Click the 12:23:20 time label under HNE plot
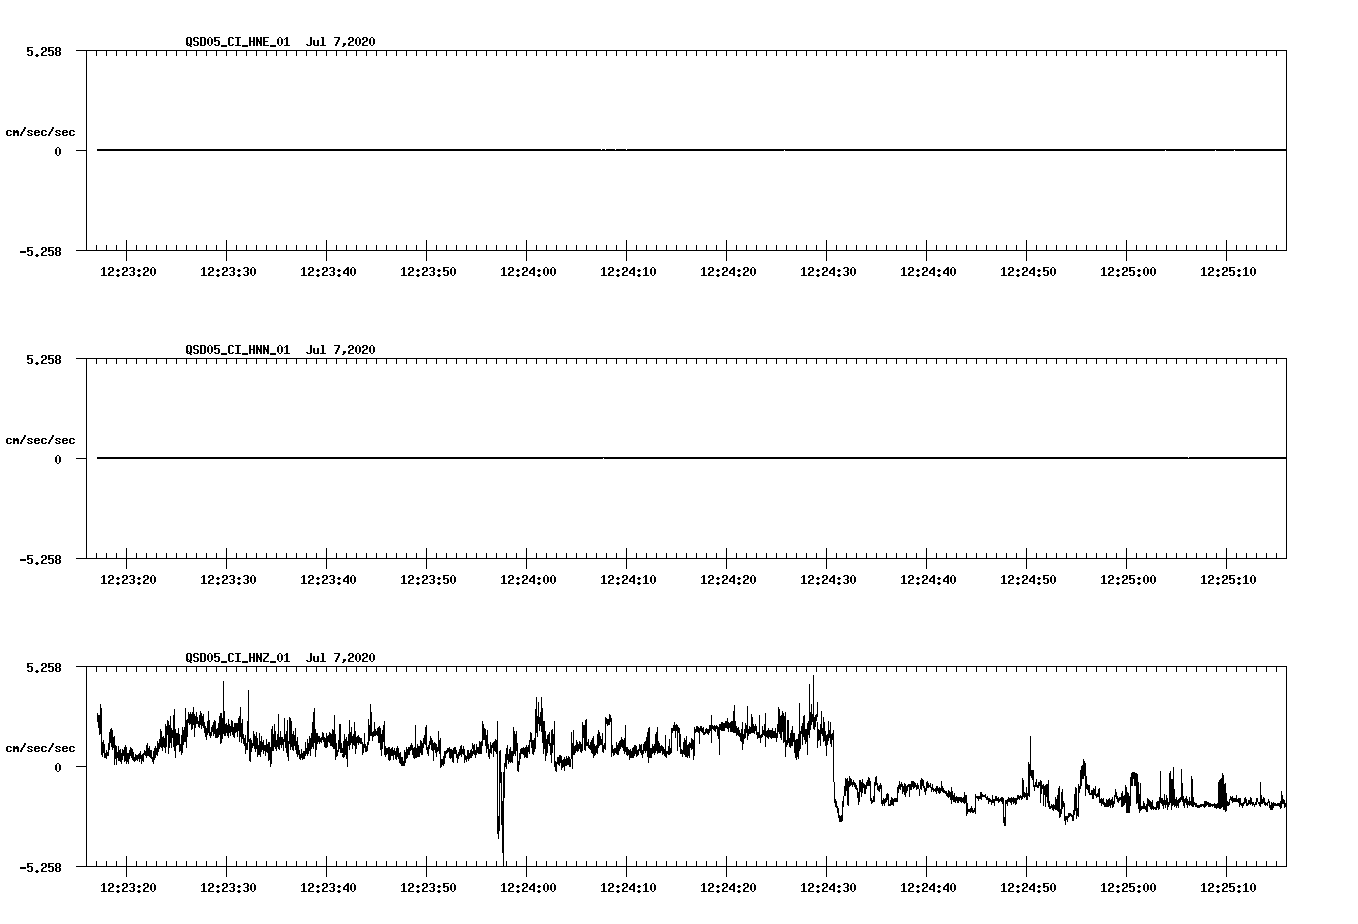The image size is (1358, 924). (x=128, y=272)
